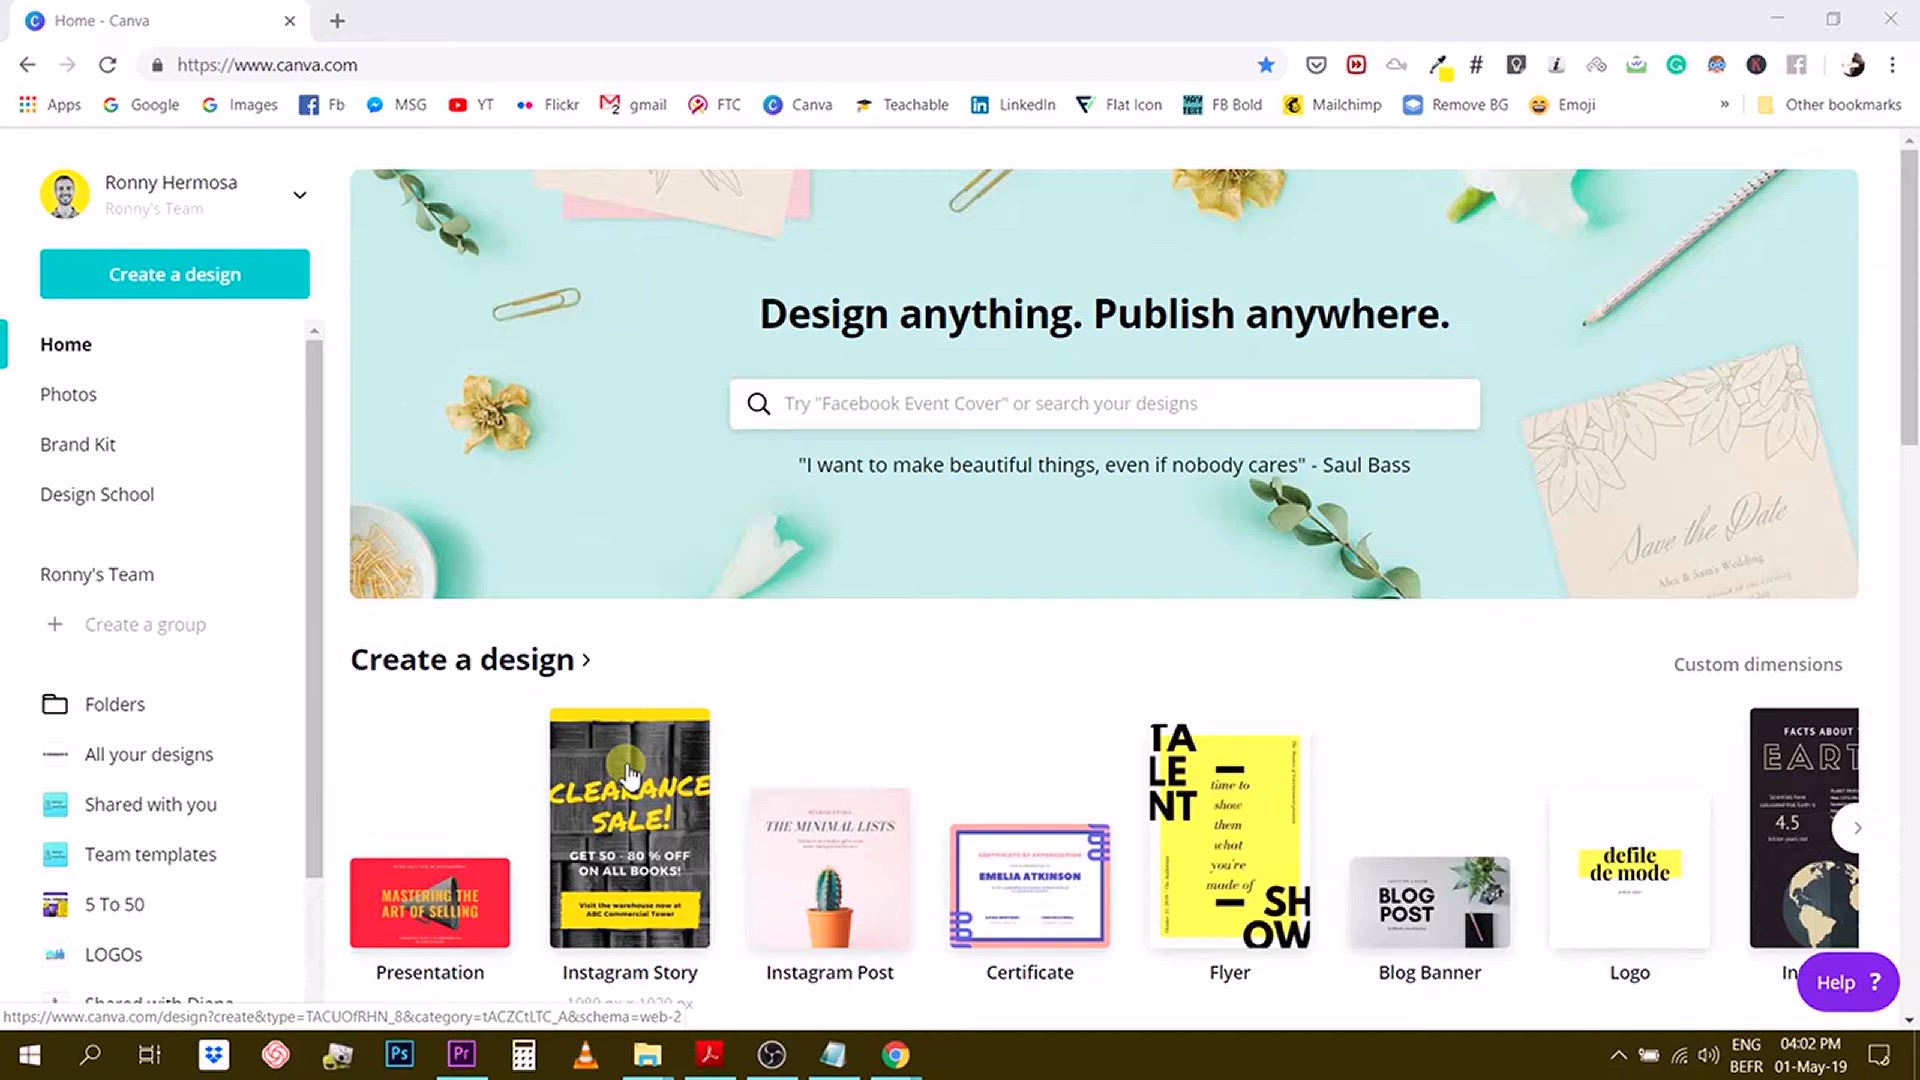Open Shared with you
The image size is (1920, 1080).
[150, 804]
